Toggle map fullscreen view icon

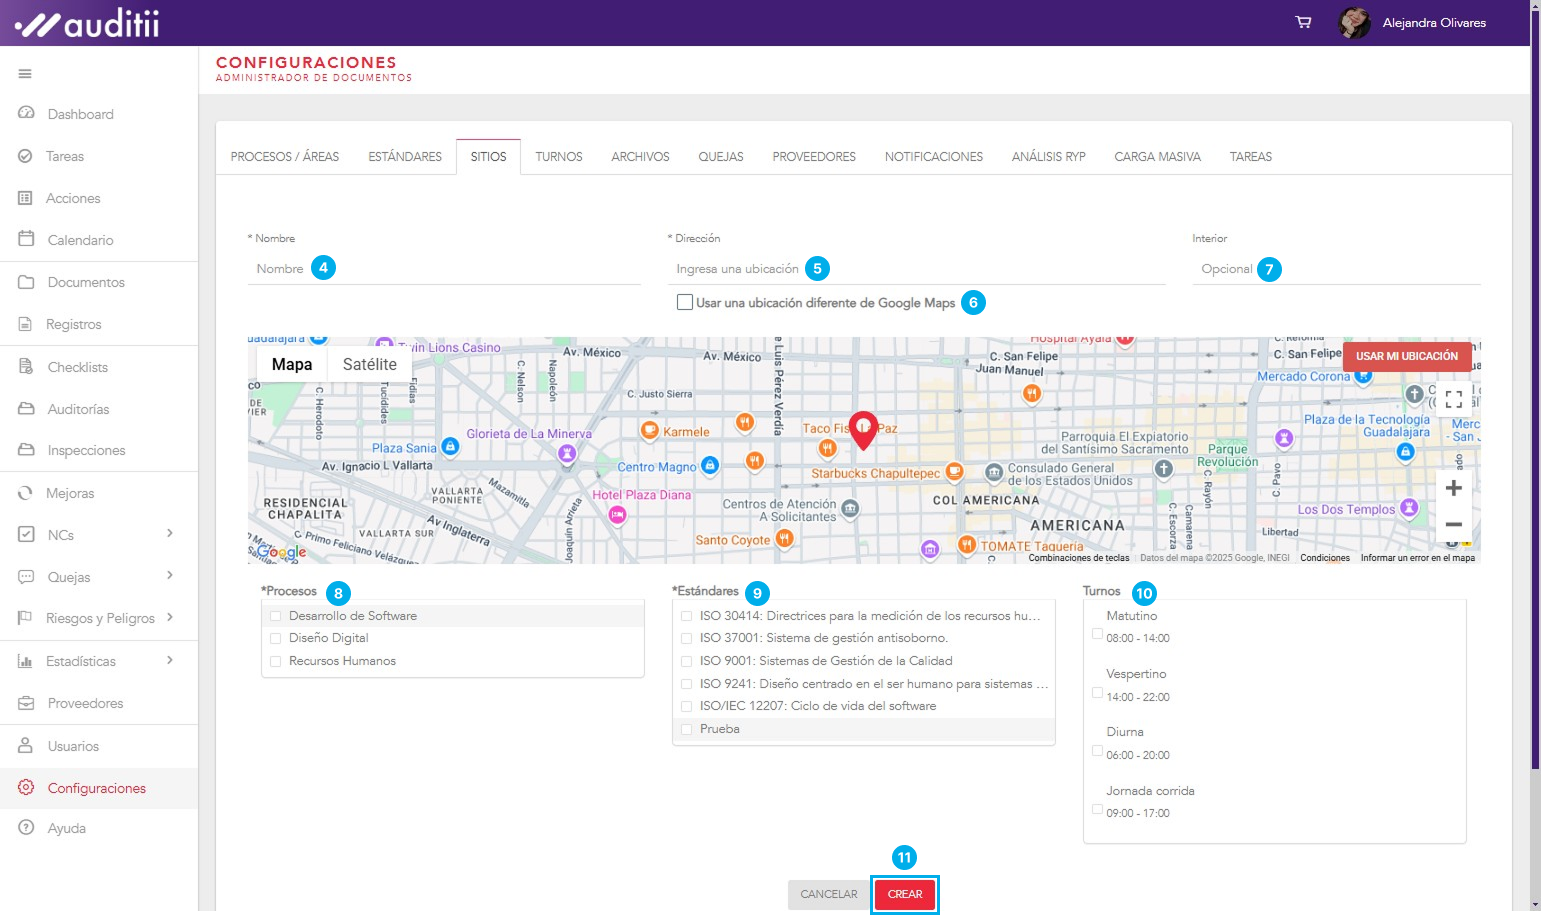coord(1453,399)
